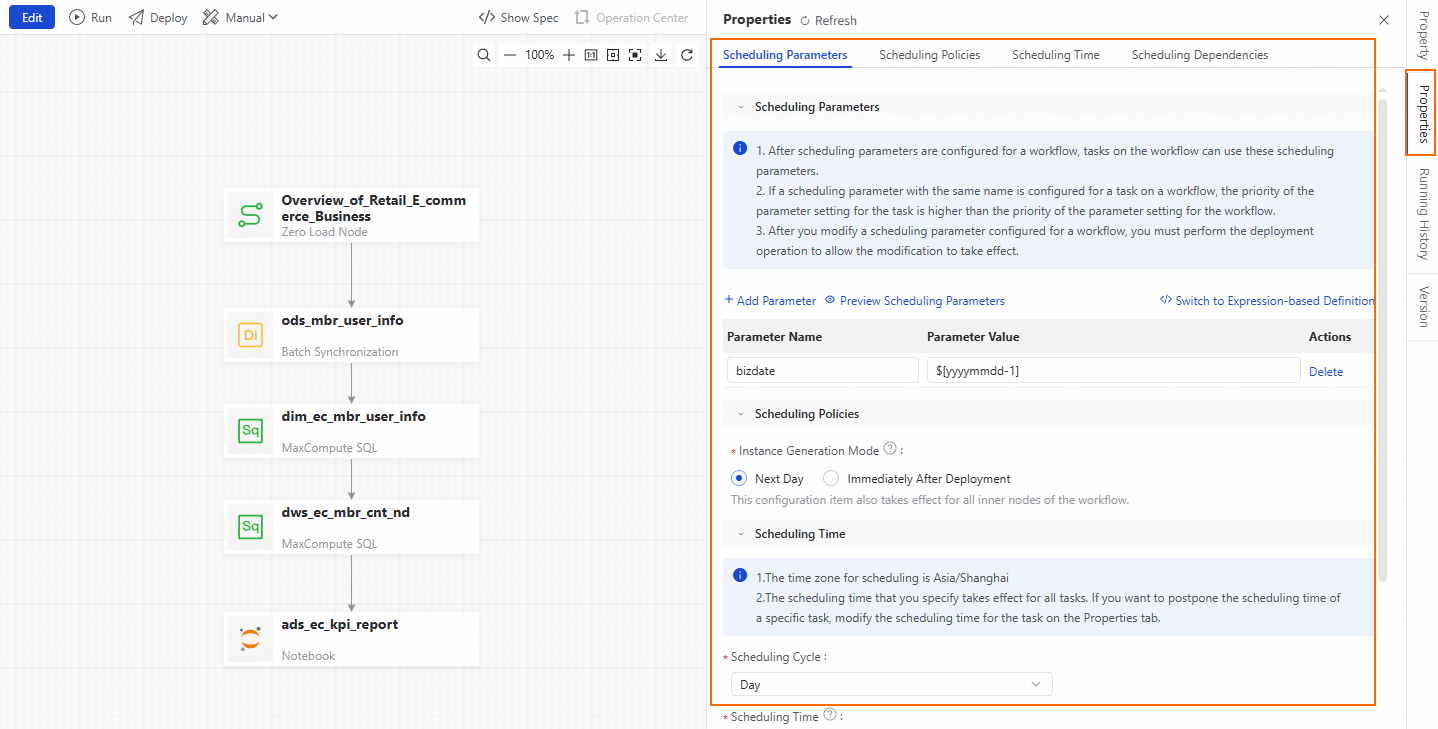This screenshot has height=729, width=1438.
Task: Click the ads_ec_kpi_report Notebook node icon
Action: (250, 639)
